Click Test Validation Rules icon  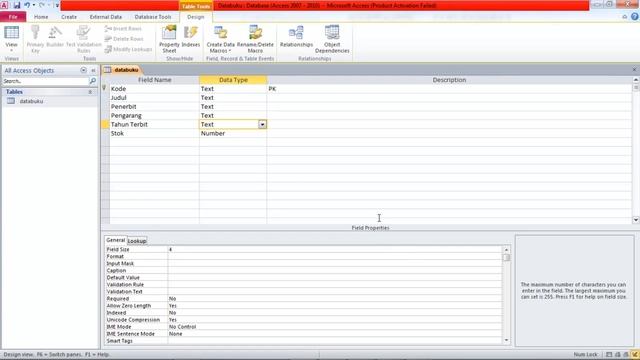(84, 39)
